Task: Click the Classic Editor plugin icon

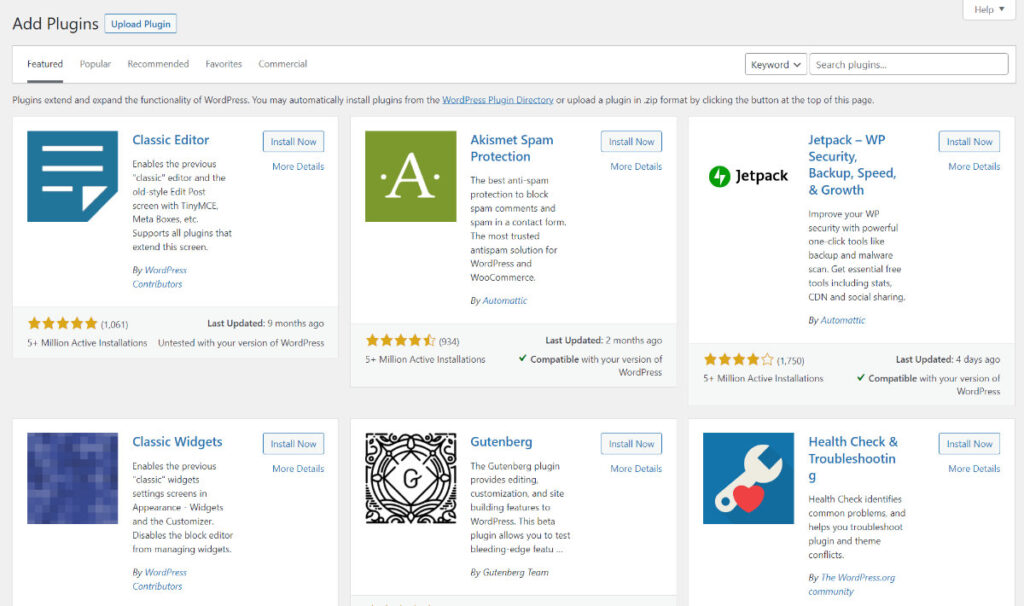Action: (72, 176)
